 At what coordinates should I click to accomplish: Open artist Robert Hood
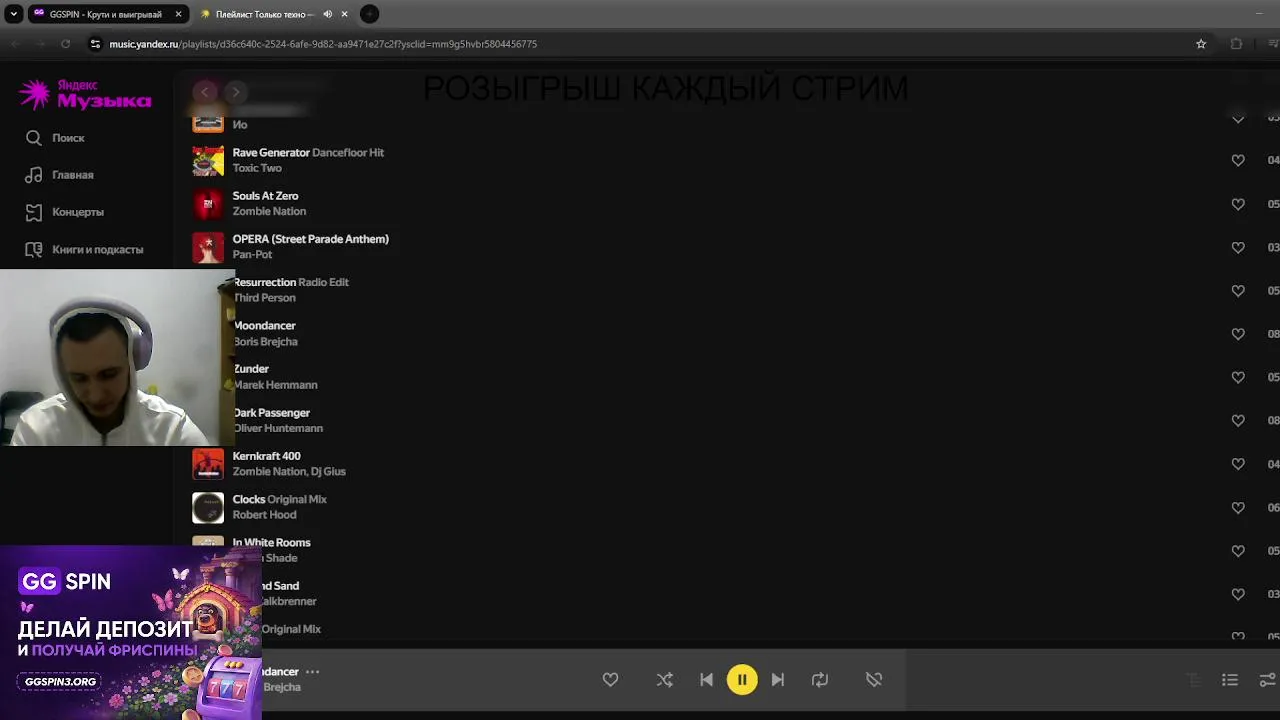point(264,515)
